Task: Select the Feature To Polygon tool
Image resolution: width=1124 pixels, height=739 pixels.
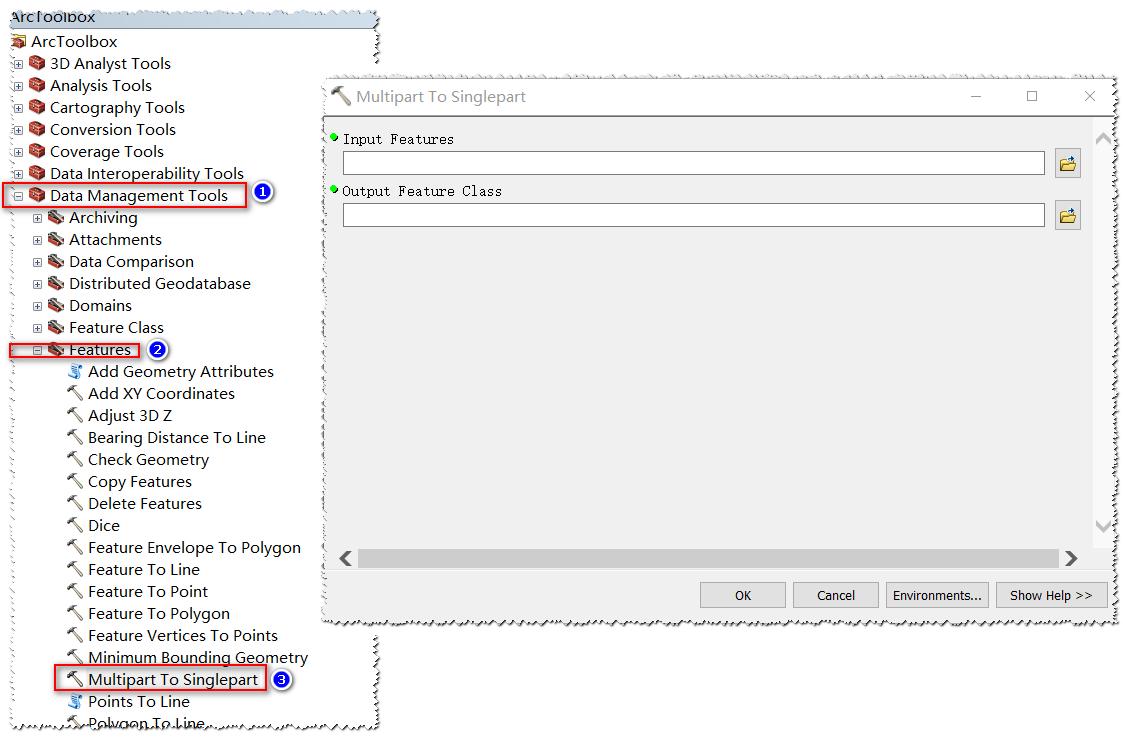Action: (x=158, y=614)
